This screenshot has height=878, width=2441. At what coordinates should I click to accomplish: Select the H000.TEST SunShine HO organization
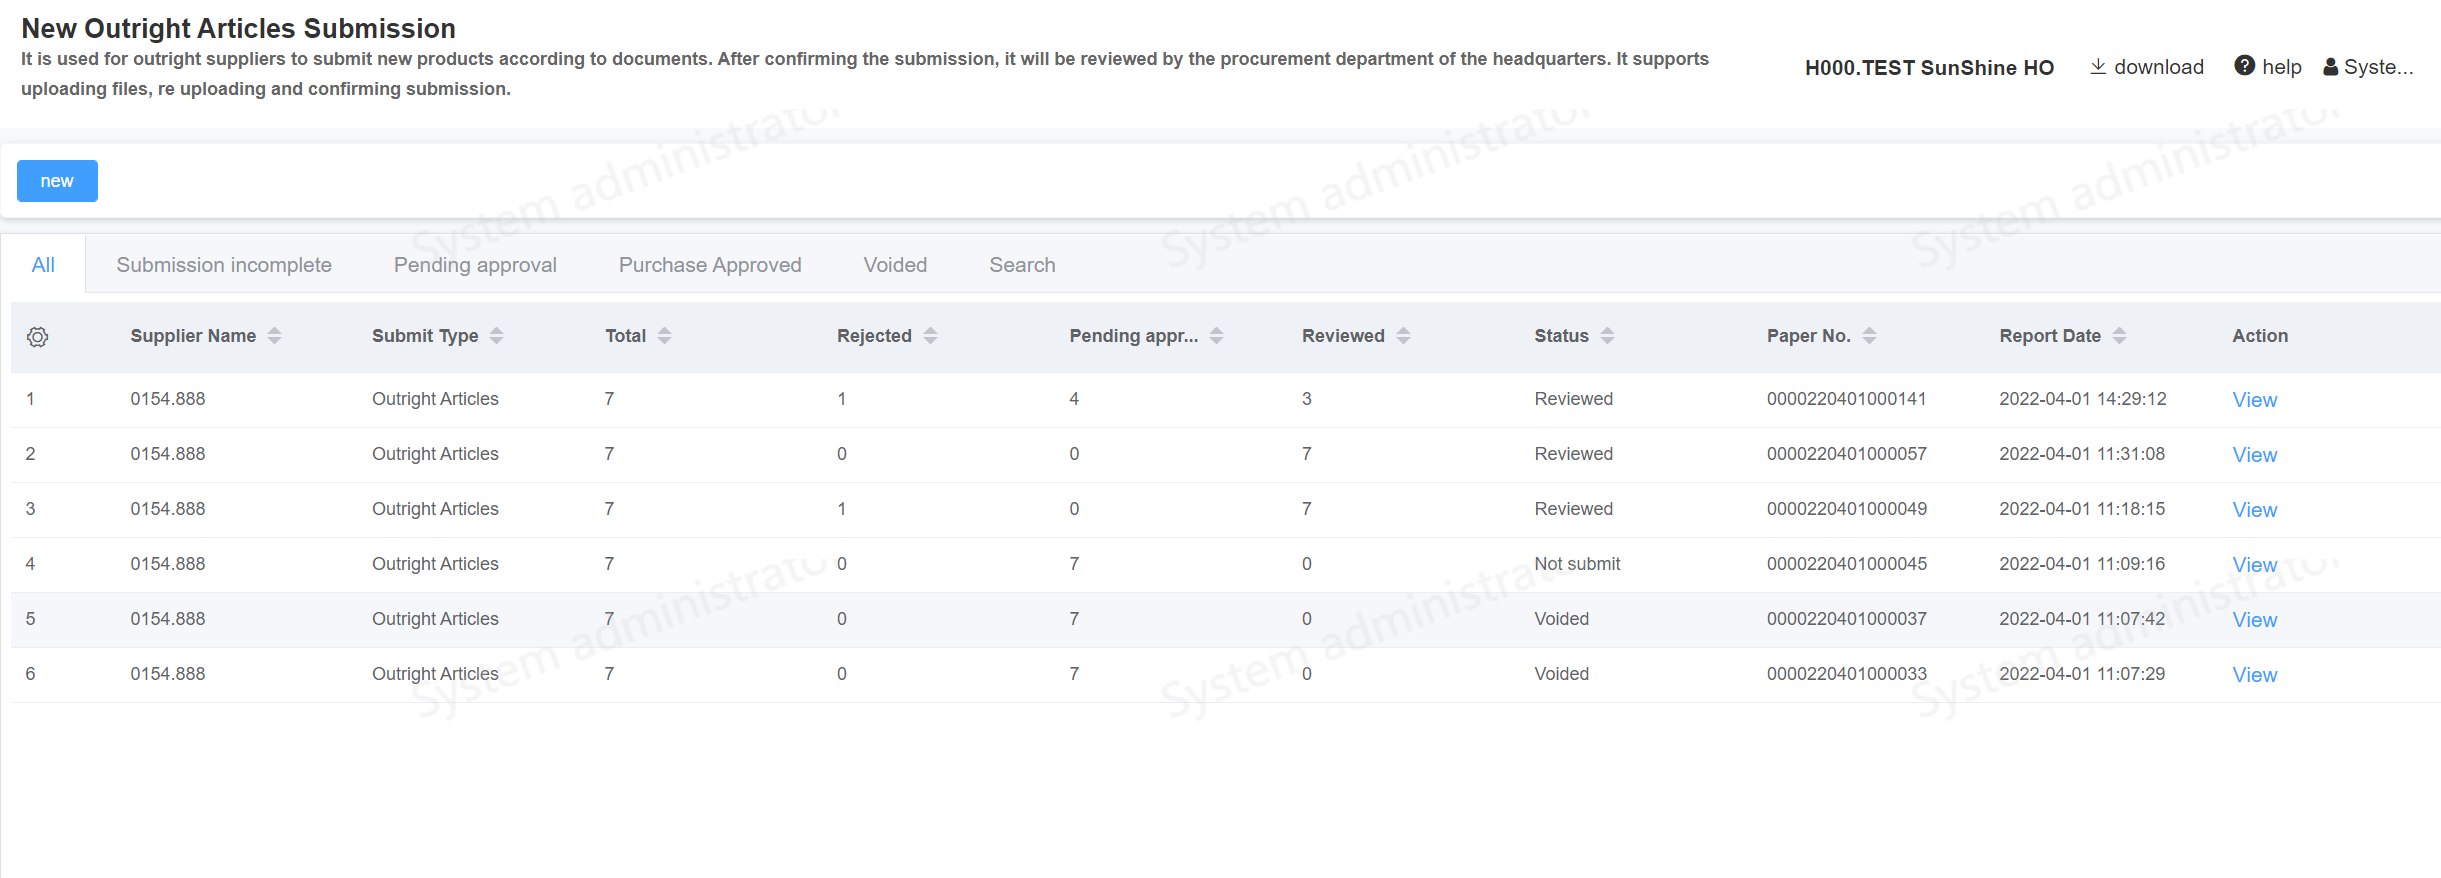coord(1929,68)
